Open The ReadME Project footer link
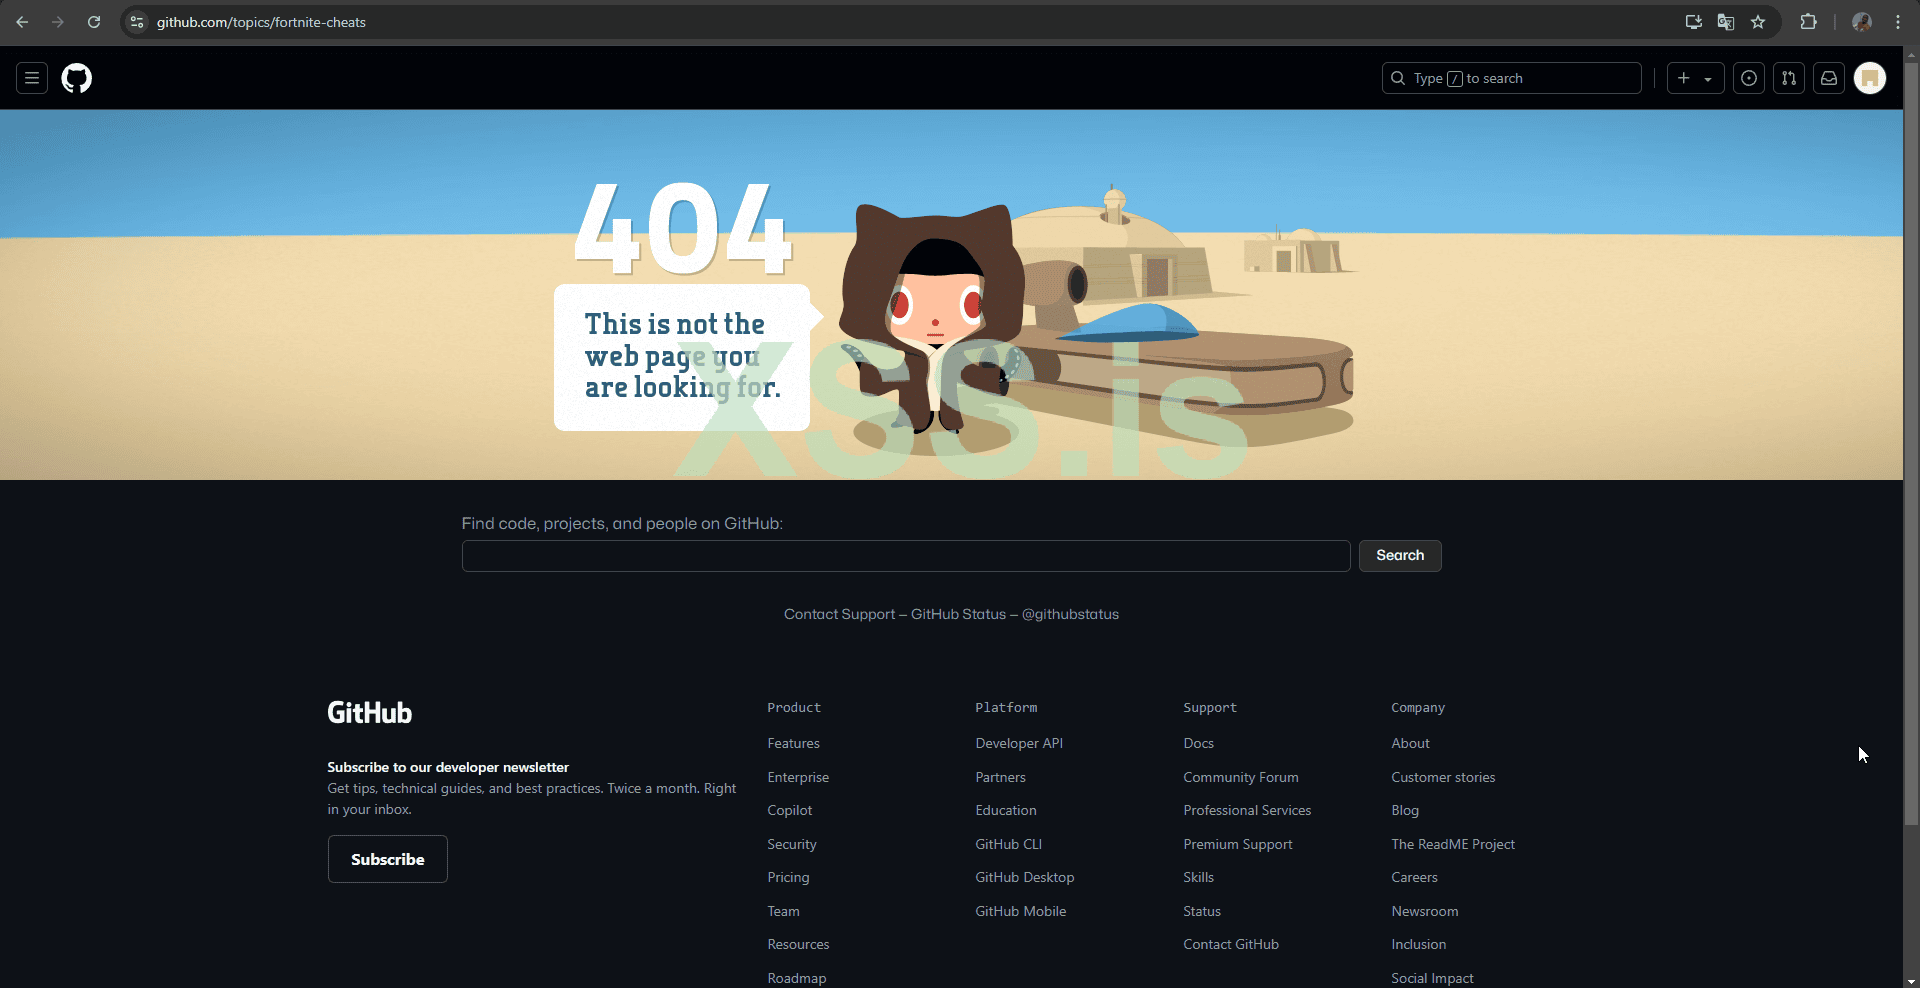 coord(1453,844)
